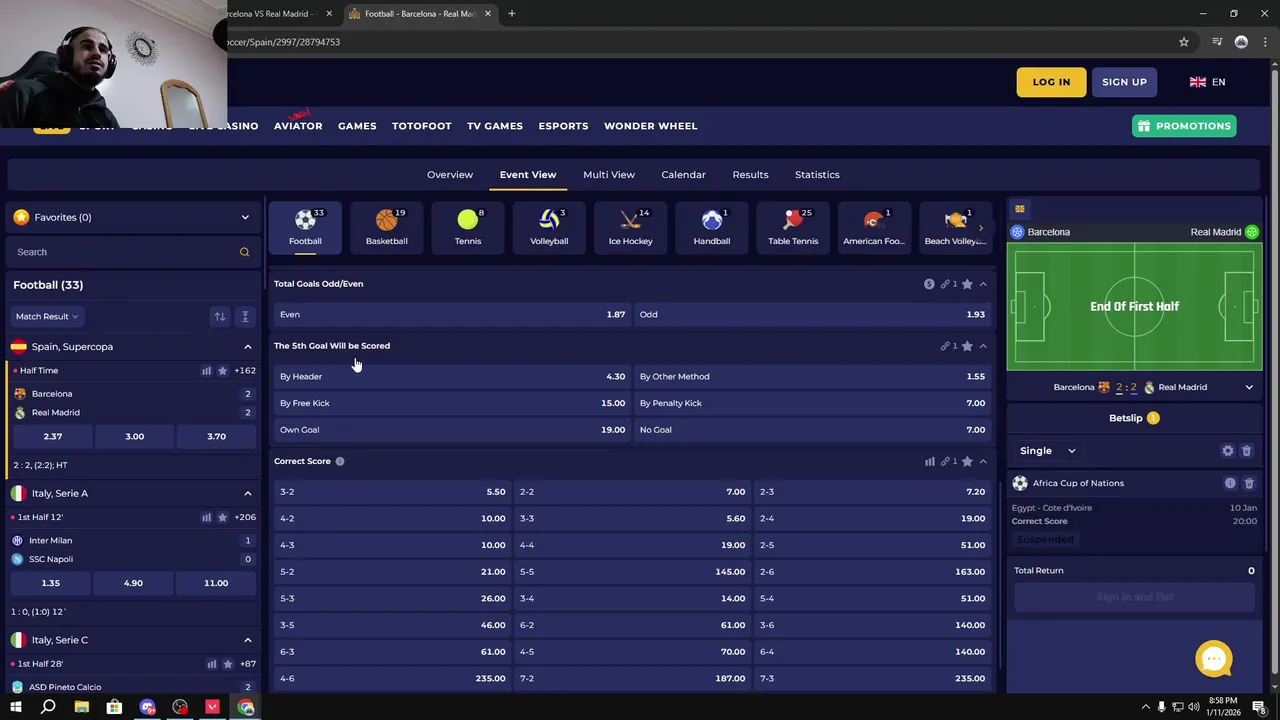Switch to the Overview tab

(450, 175)
